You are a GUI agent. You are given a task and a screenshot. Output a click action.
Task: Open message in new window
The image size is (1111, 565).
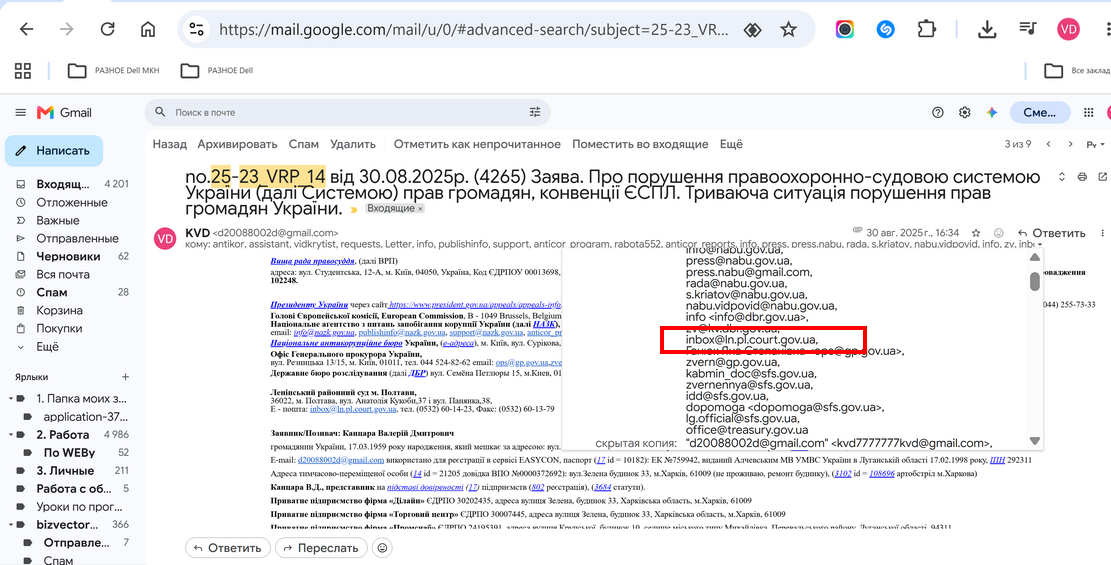tap(1102, 177)
